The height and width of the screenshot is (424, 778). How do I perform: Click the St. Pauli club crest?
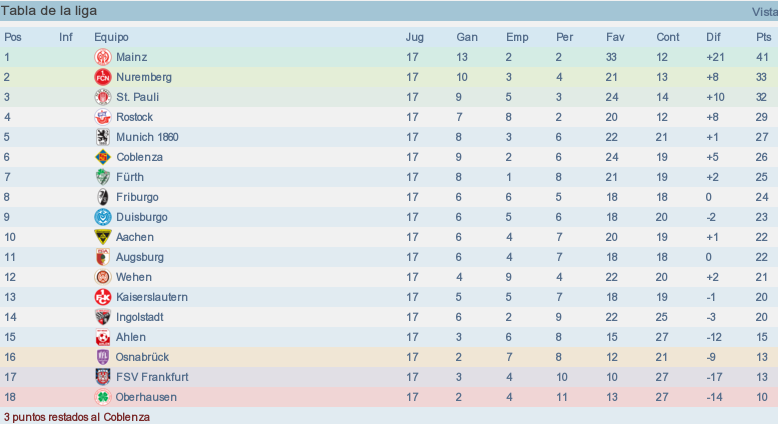pos(103,97)
